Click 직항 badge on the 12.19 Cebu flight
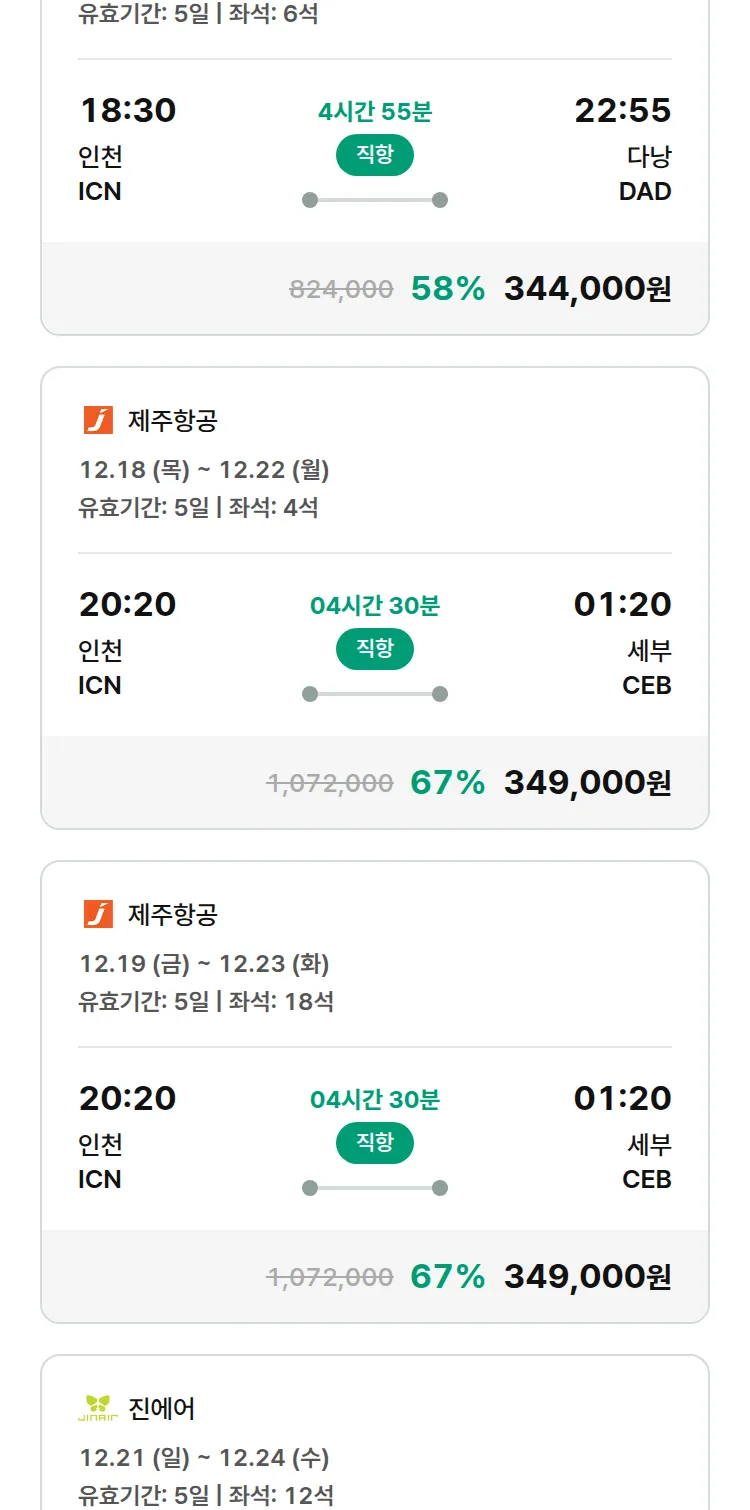The width and height of the screenshot is (750, 1510). pos(374,1143)
